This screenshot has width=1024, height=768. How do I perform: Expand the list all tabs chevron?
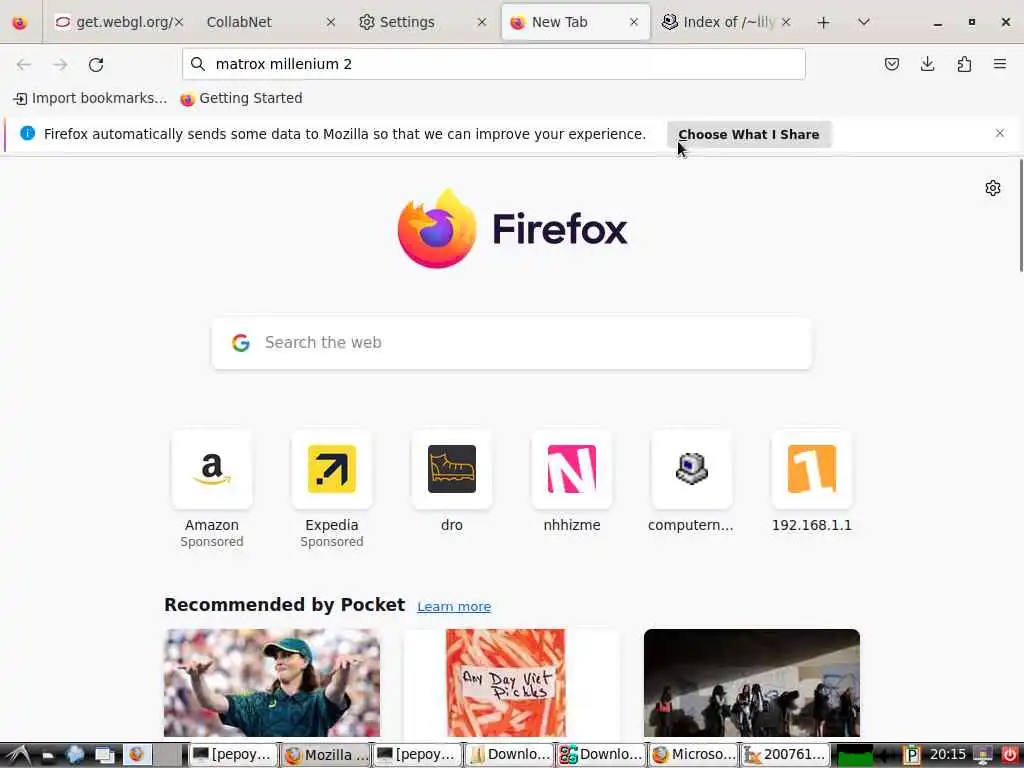coord(863,22)
